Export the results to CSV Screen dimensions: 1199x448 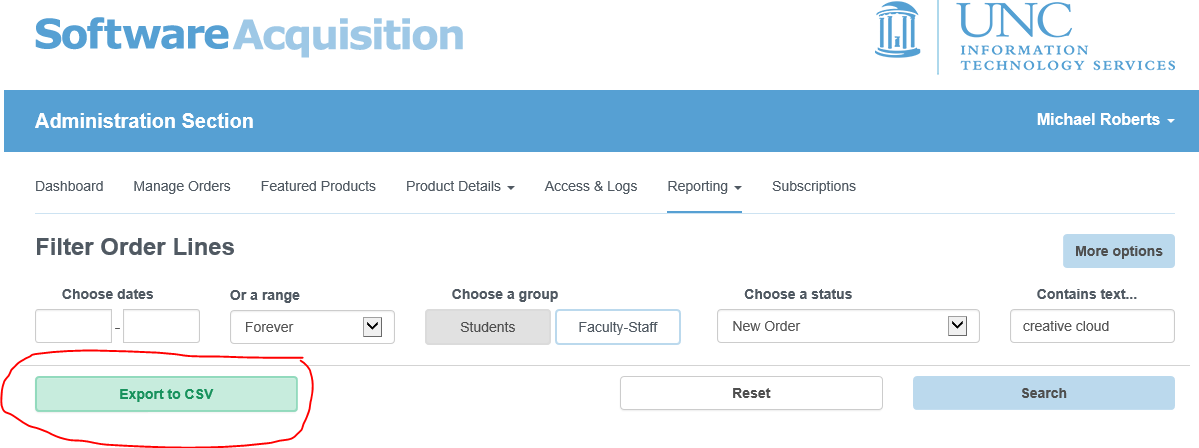[166, 394]
